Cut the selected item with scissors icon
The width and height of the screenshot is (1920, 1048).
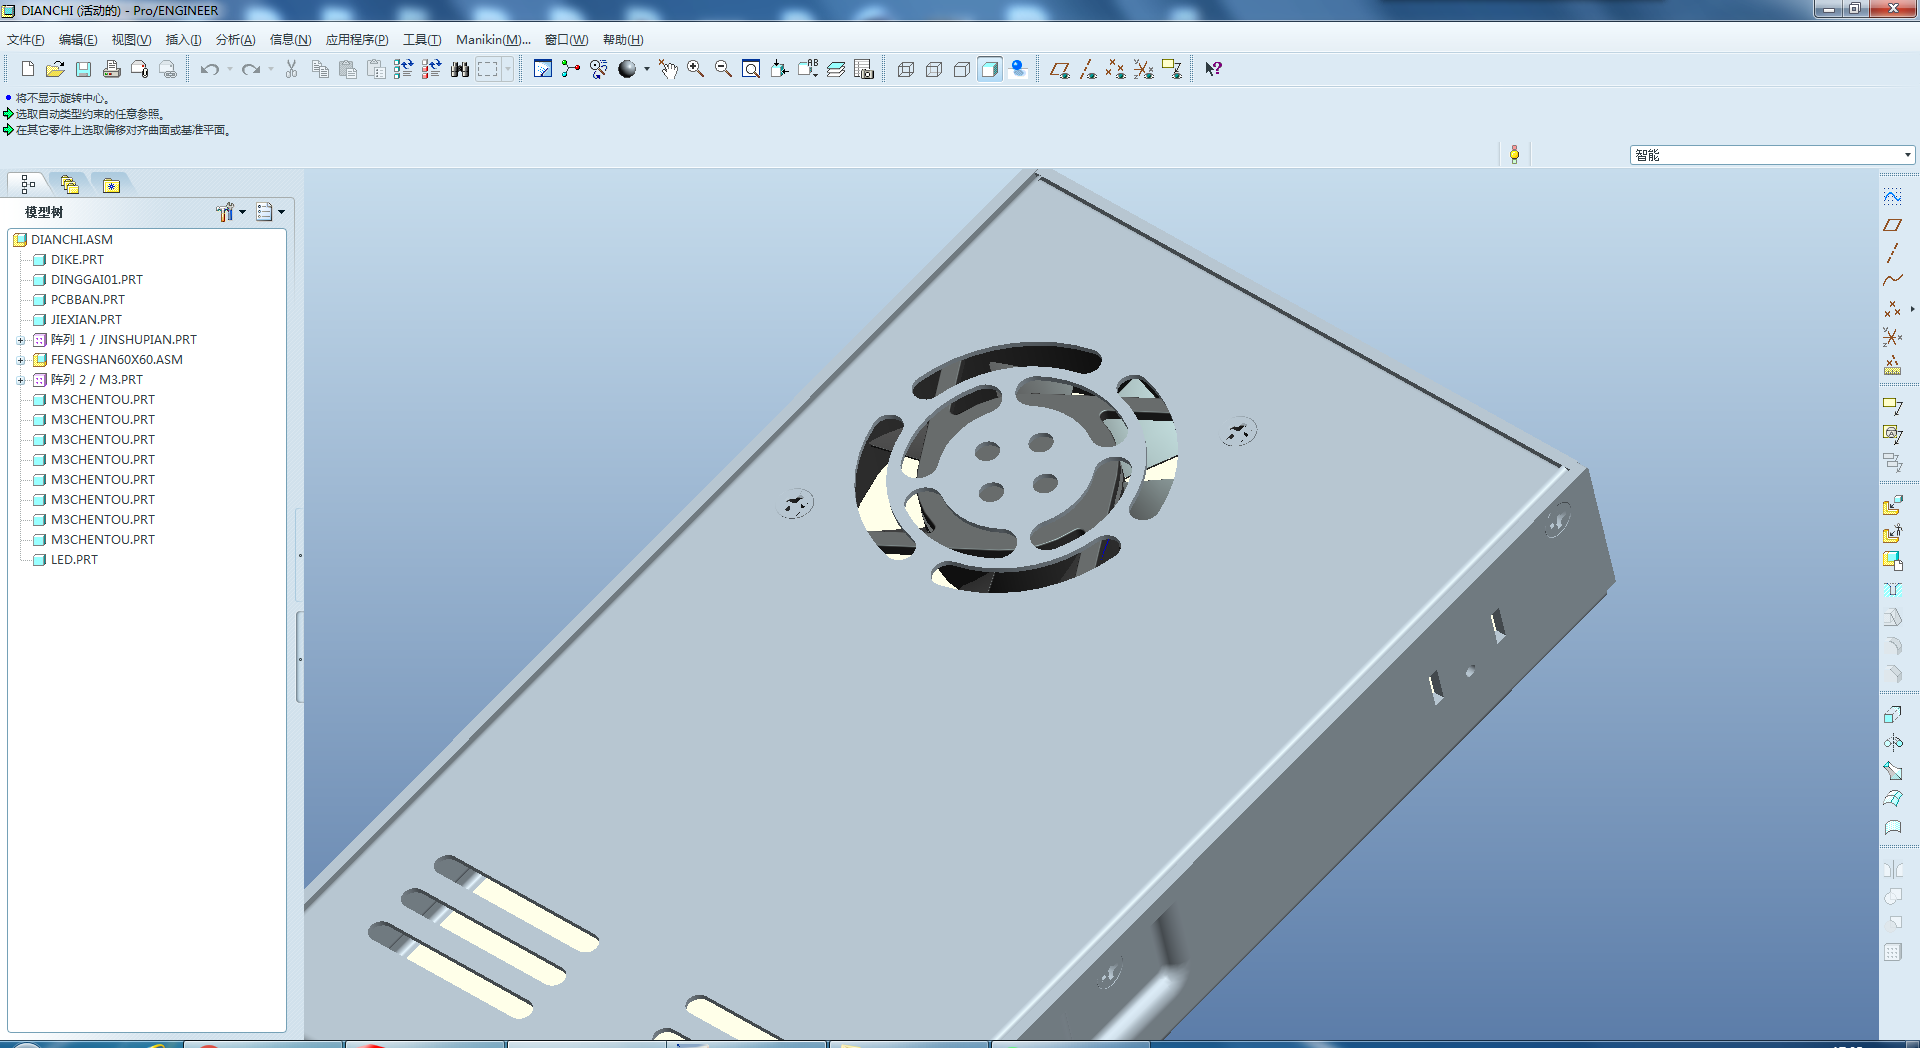click(292, 69)
